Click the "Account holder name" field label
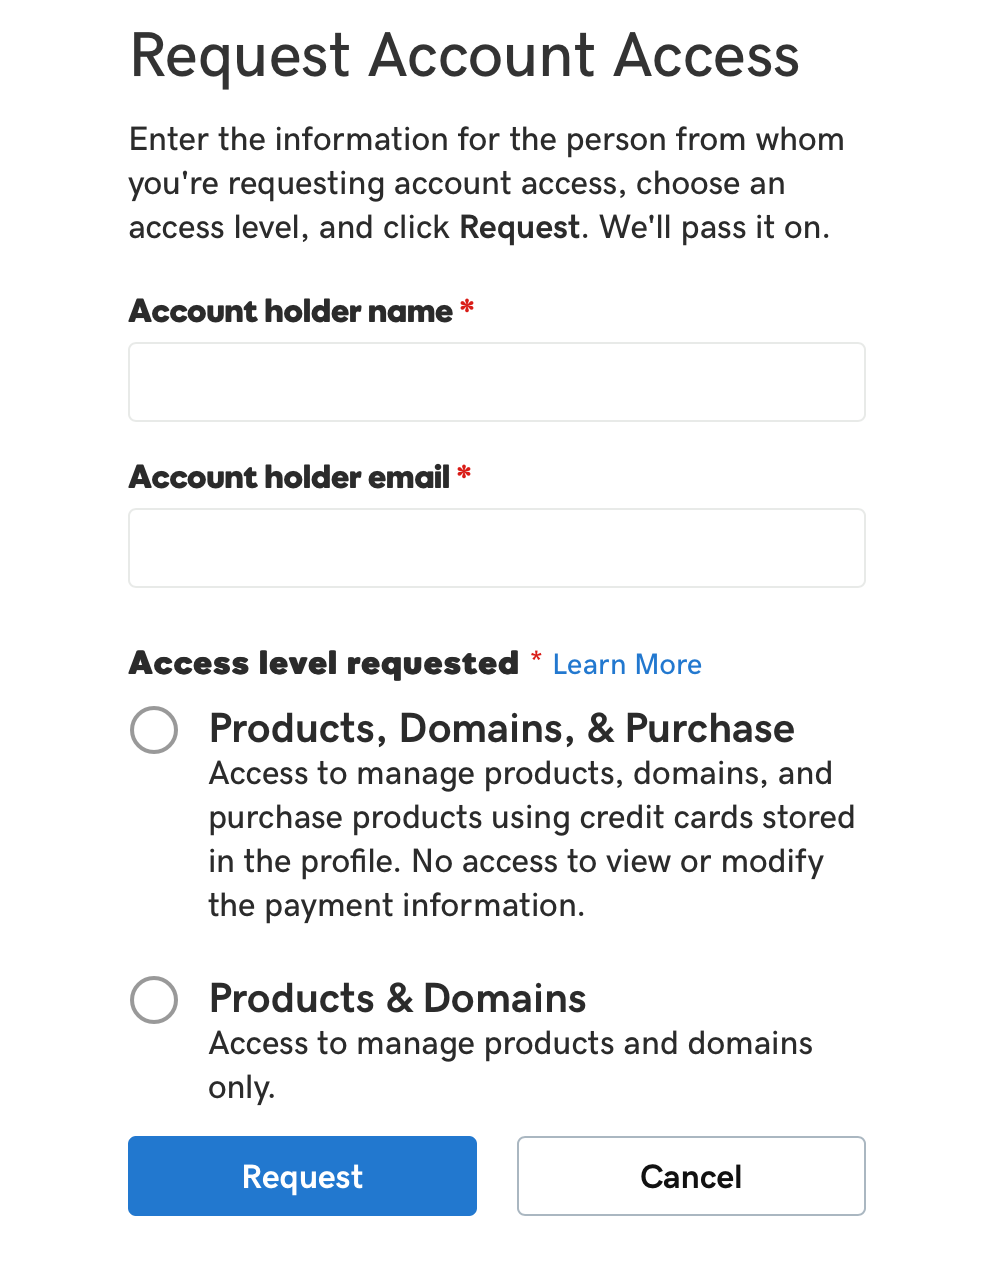This screenshot has width=982, height=1264. 290,311
